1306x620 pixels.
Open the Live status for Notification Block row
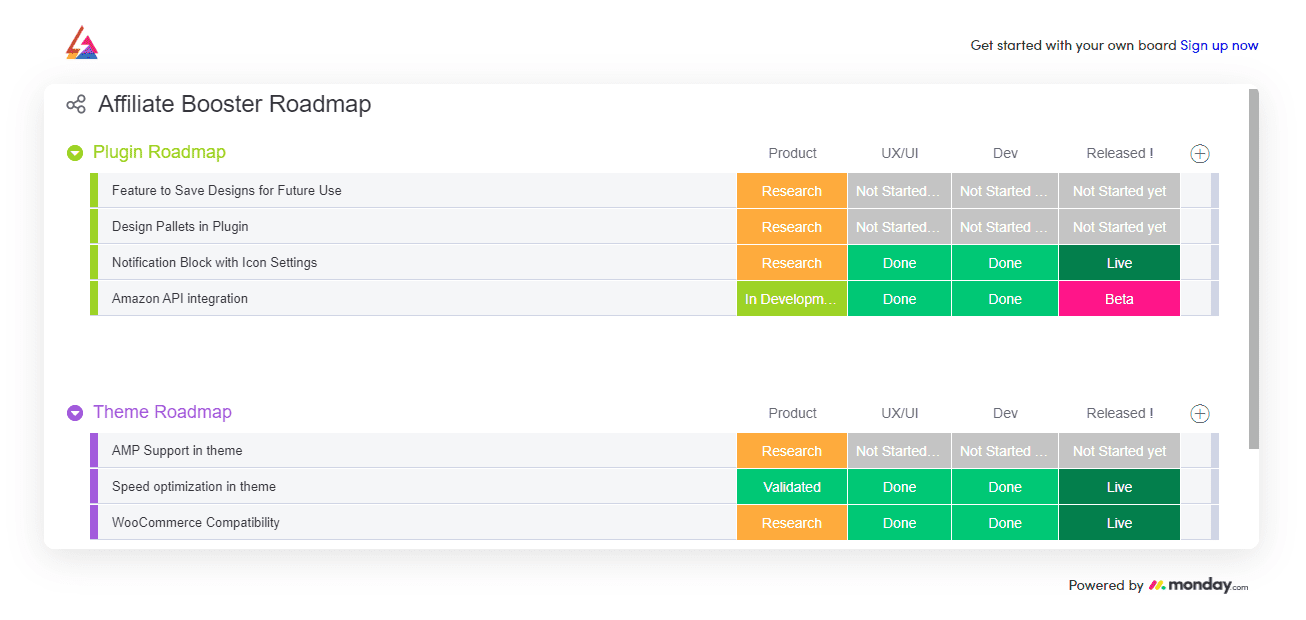tap(1119, 263)
